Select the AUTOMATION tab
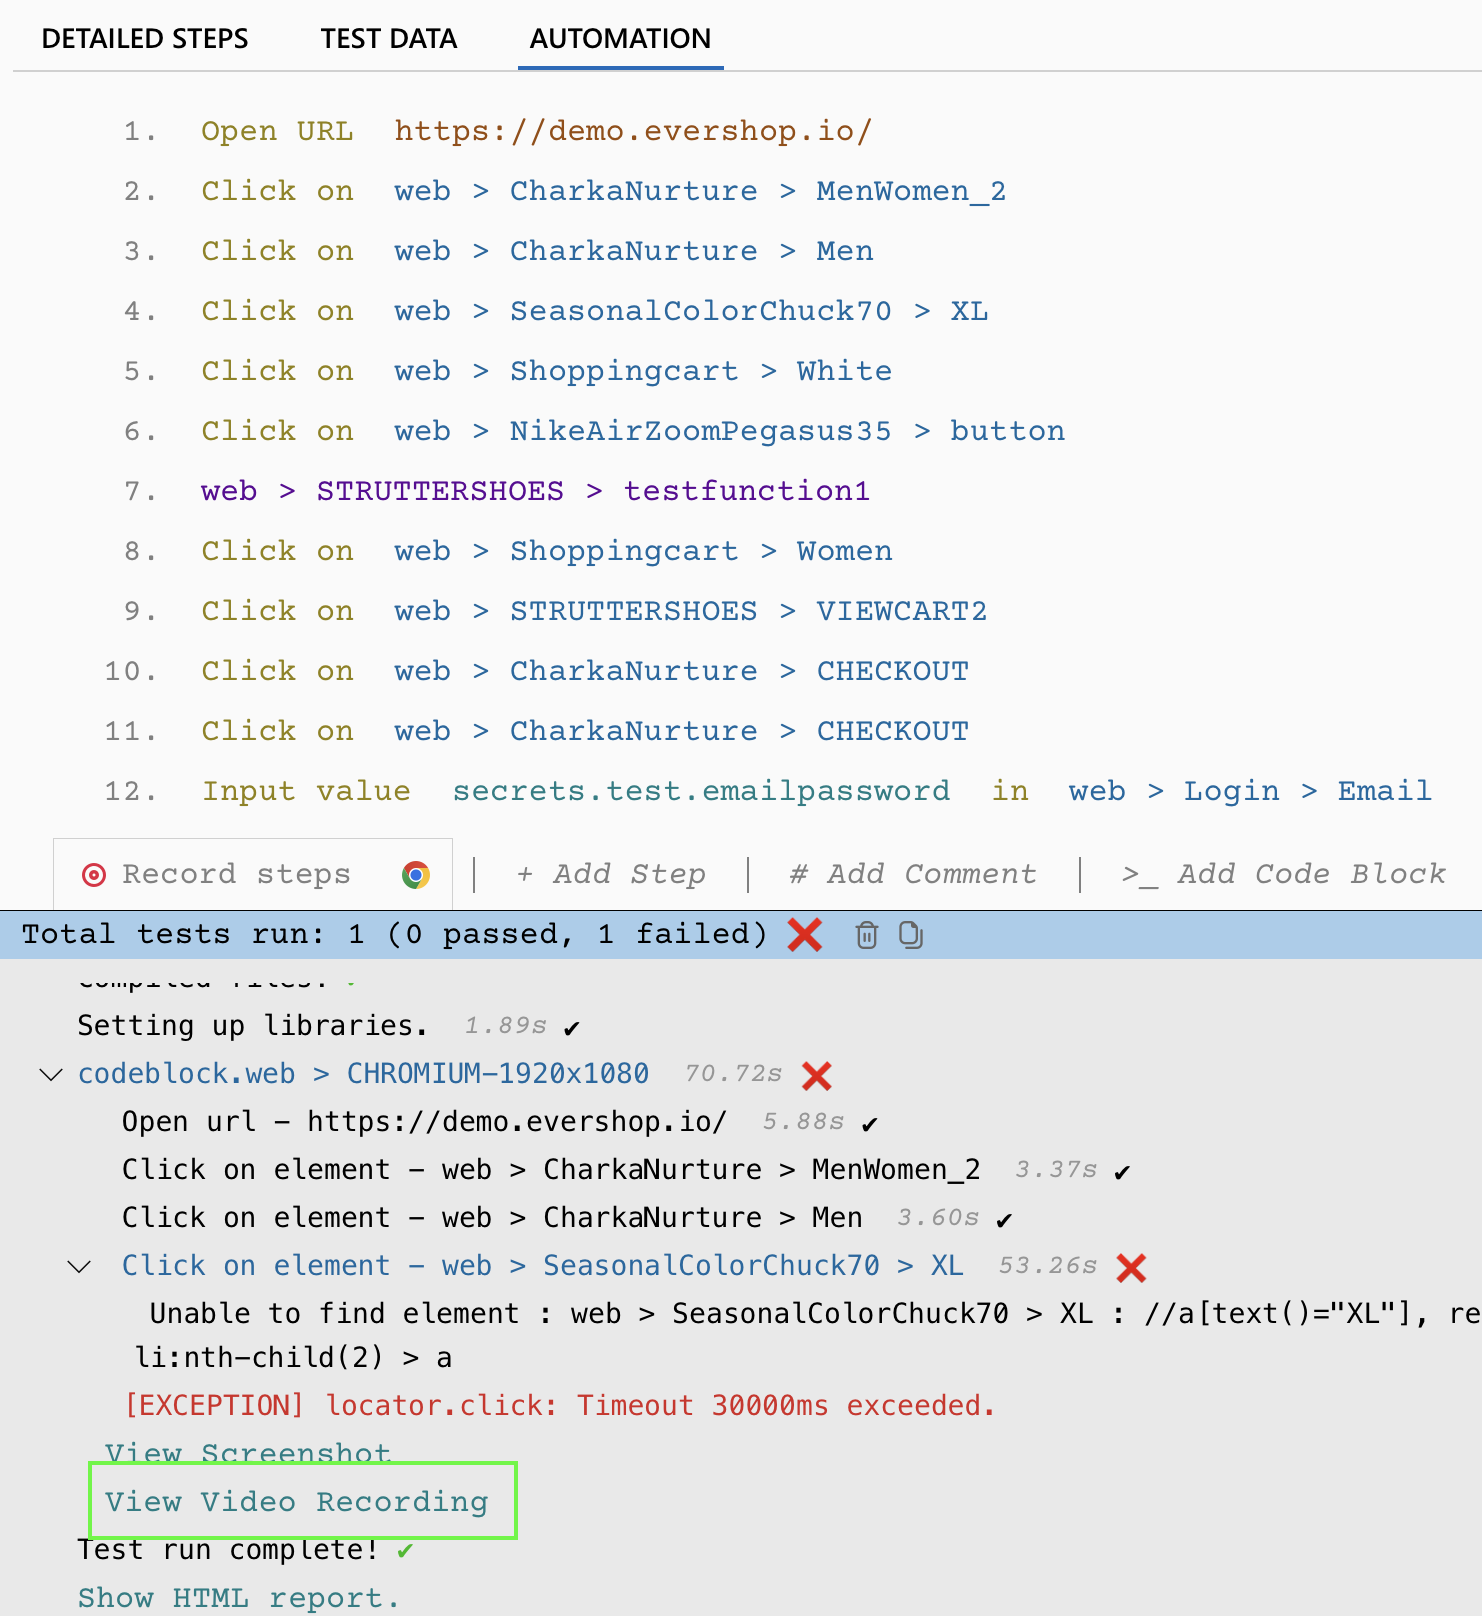The width and height of the screenshot is (1482, 1616). 620,39
